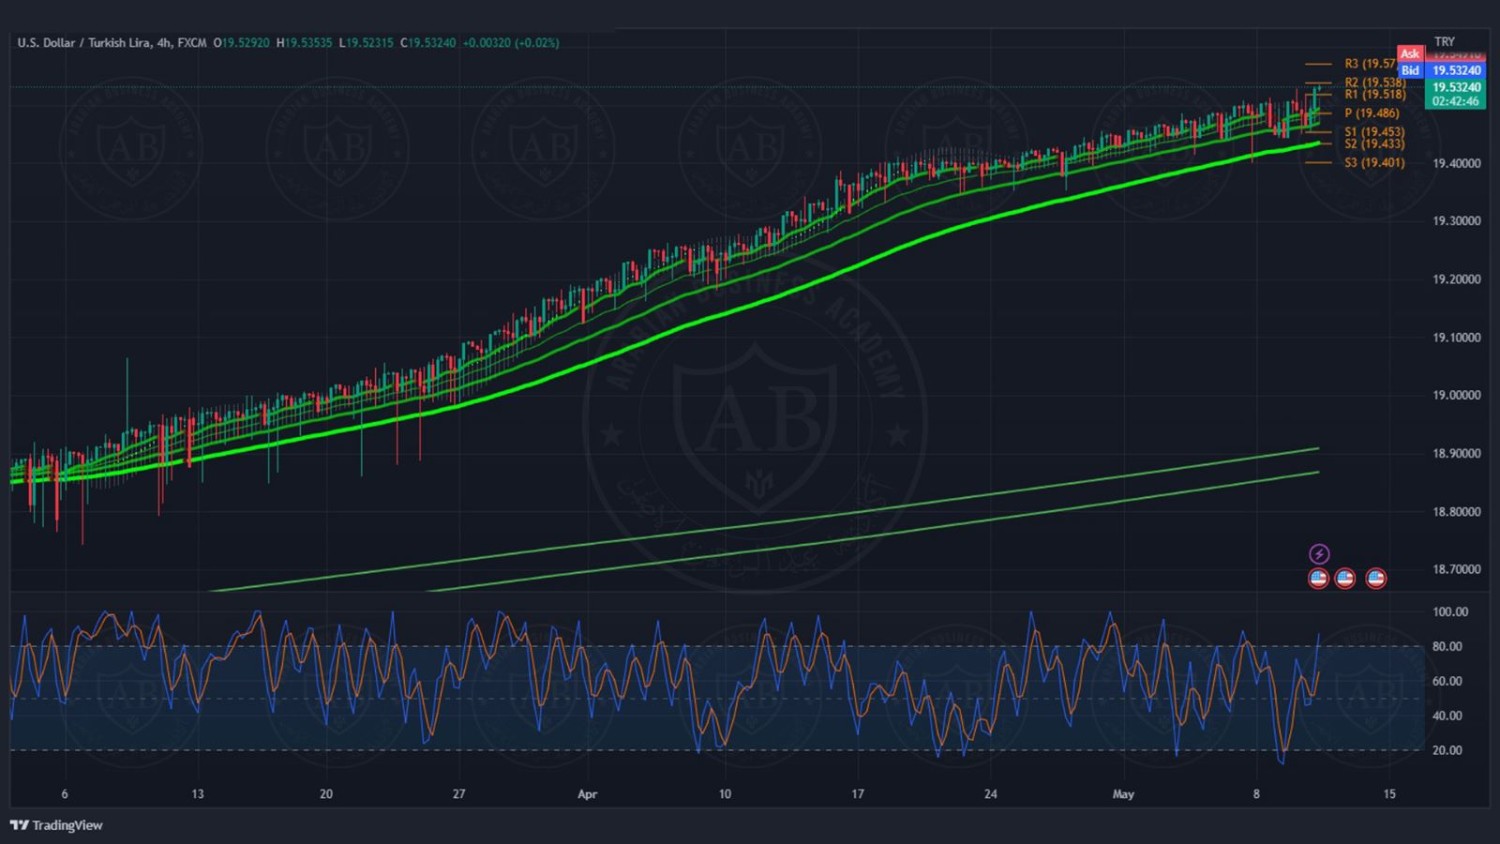1500x844 pixels.
Task: Click the 20.00 oscillator scale level
Action: pos(1447,750)
